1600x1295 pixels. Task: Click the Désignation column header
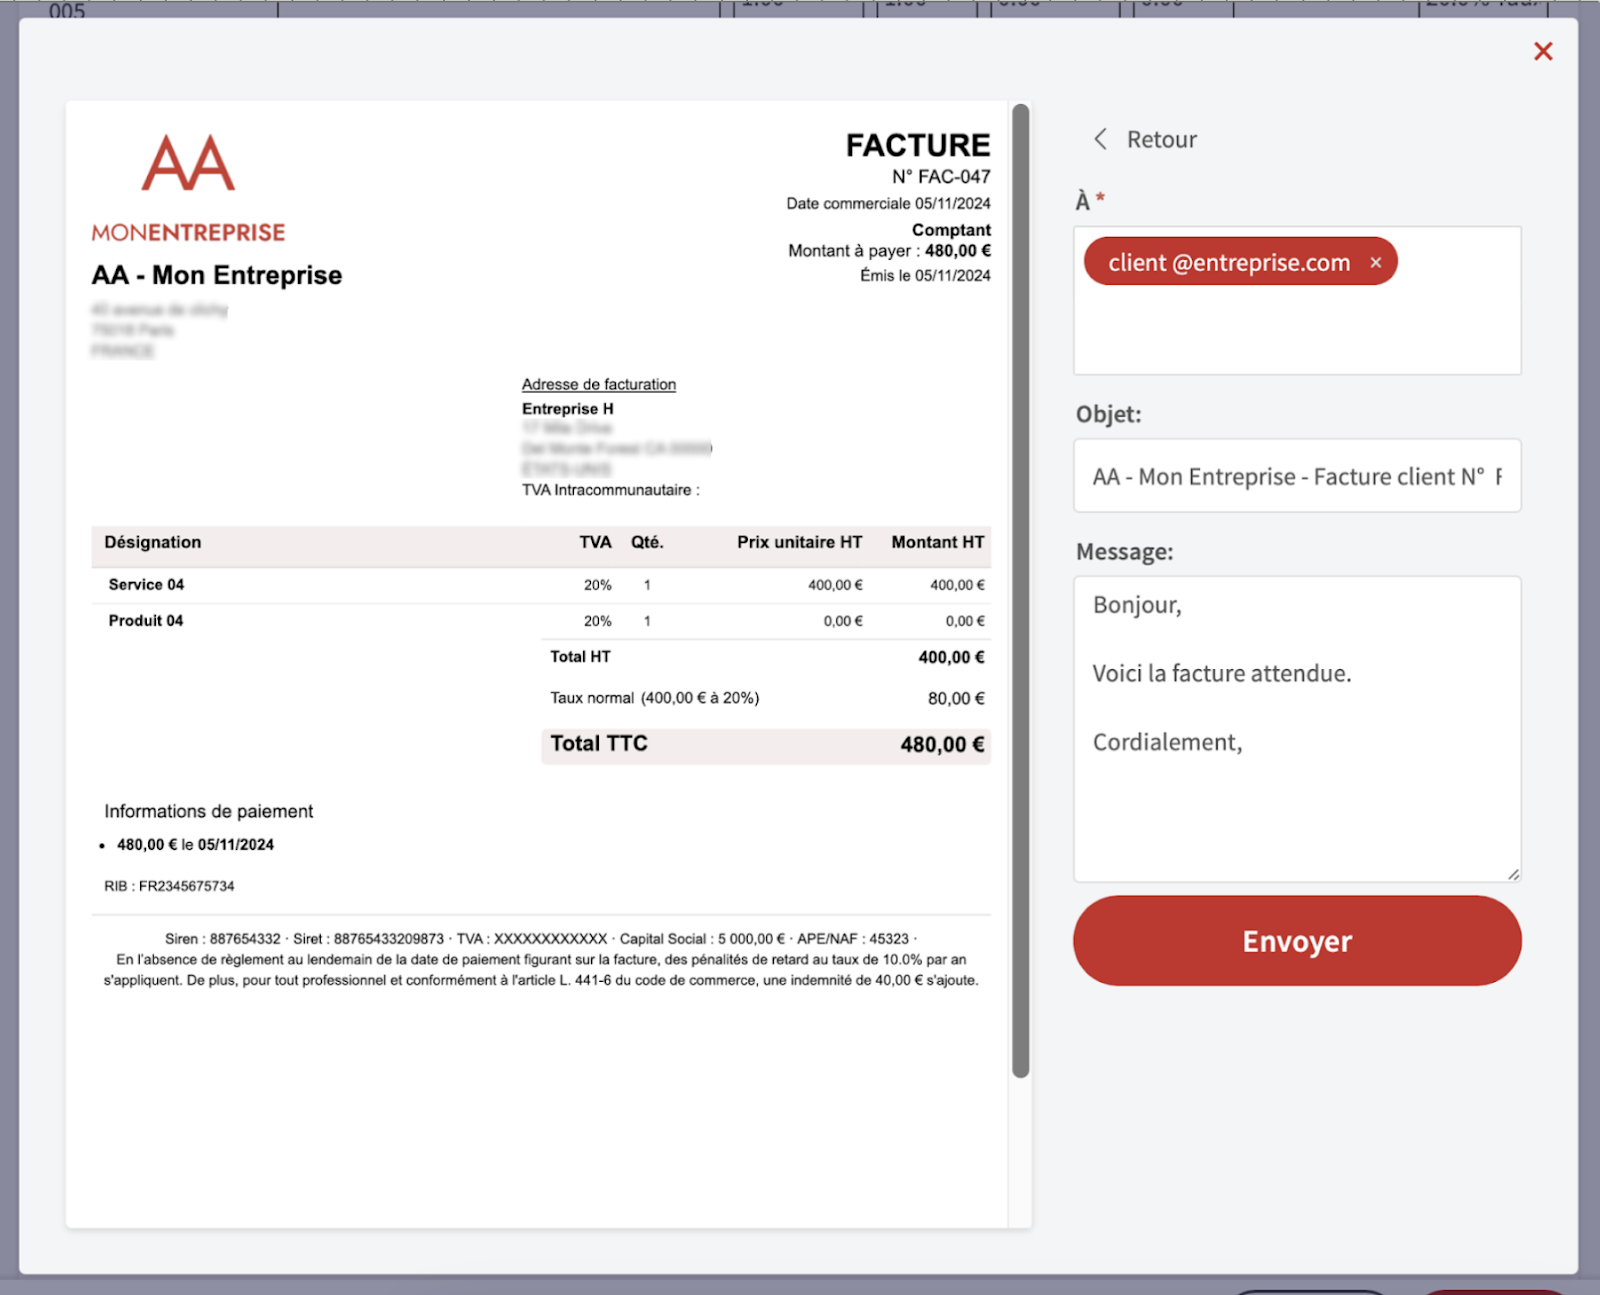coord(153,542)
